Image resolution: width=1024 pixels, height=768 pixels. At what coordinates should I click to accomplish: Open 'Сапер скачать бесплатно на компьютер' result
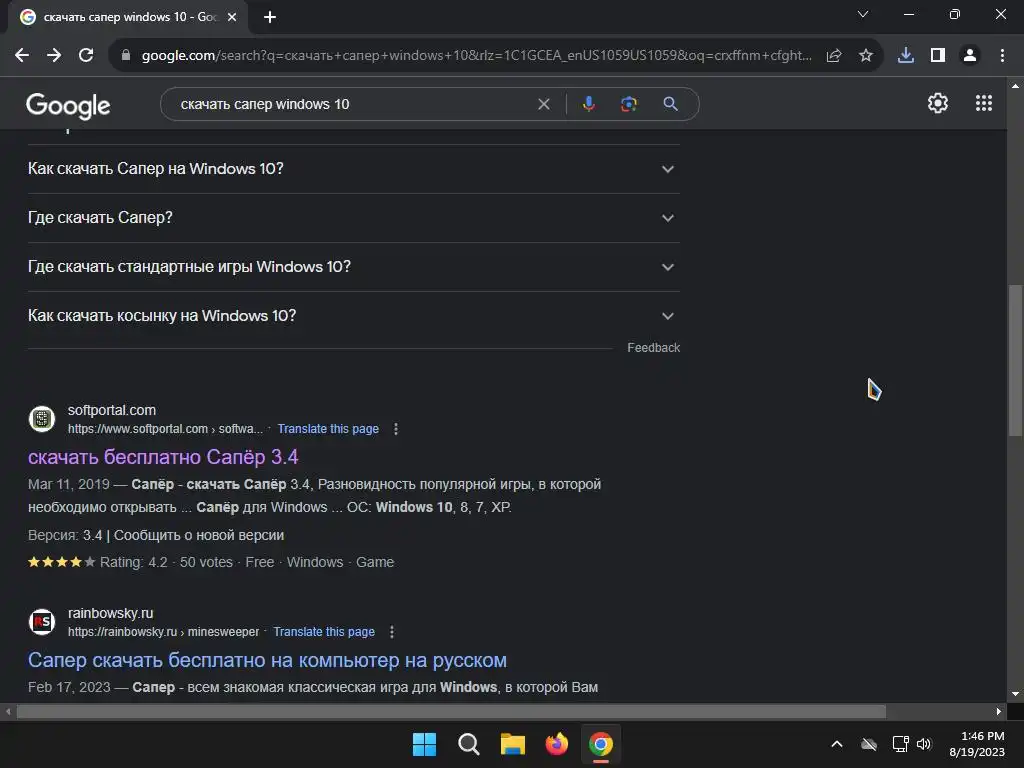pos(267,660)
